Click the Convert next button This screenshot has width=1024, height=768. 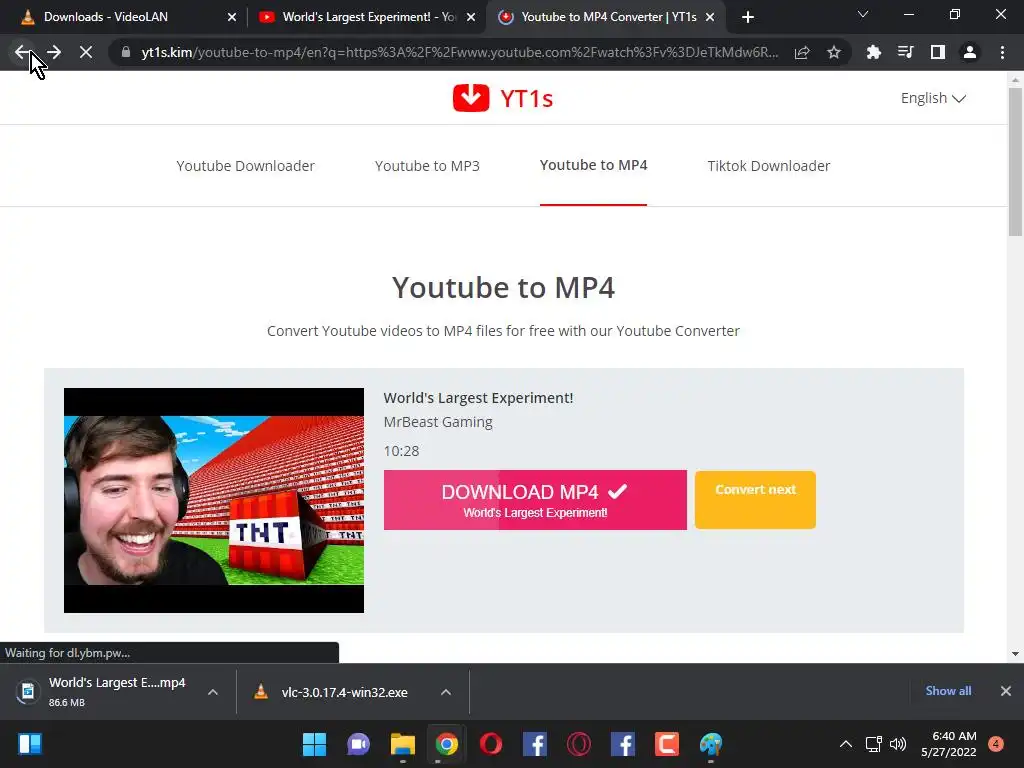[755, 500]
